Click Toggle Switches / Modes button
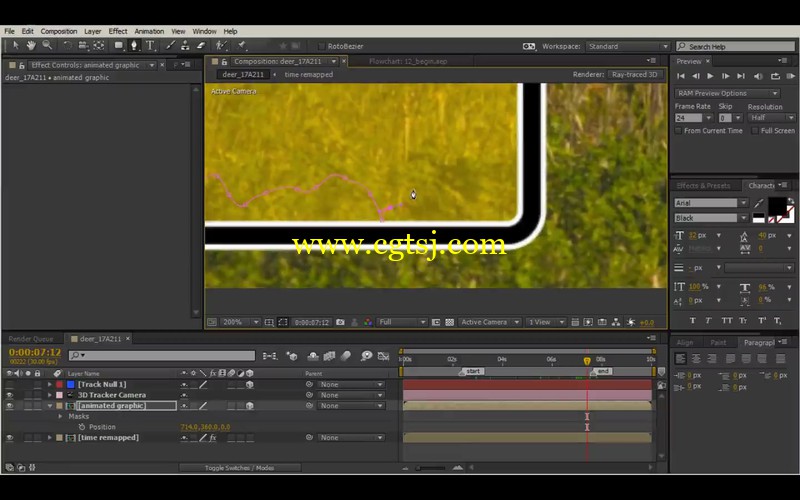This screenshot has width=800, height=500. pyautogui.click(x=239, y=467)
